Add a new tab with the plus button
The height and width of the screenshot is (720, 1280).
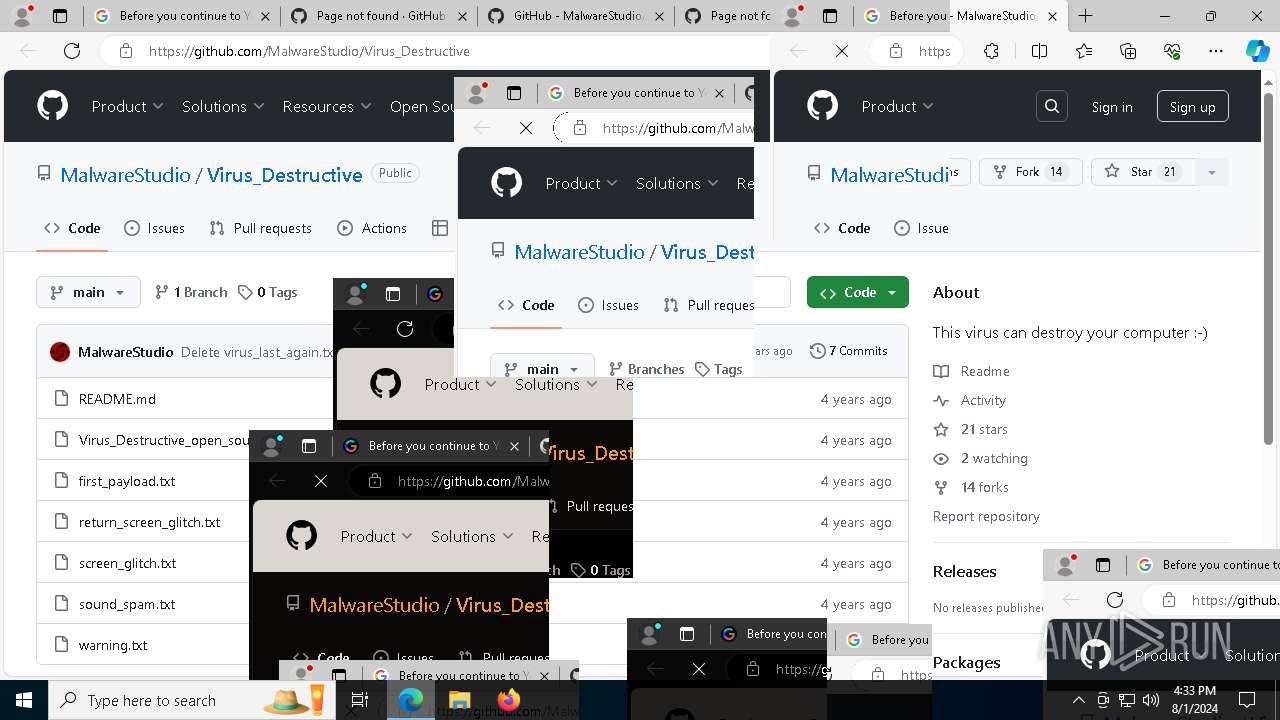coord(1086,16)
